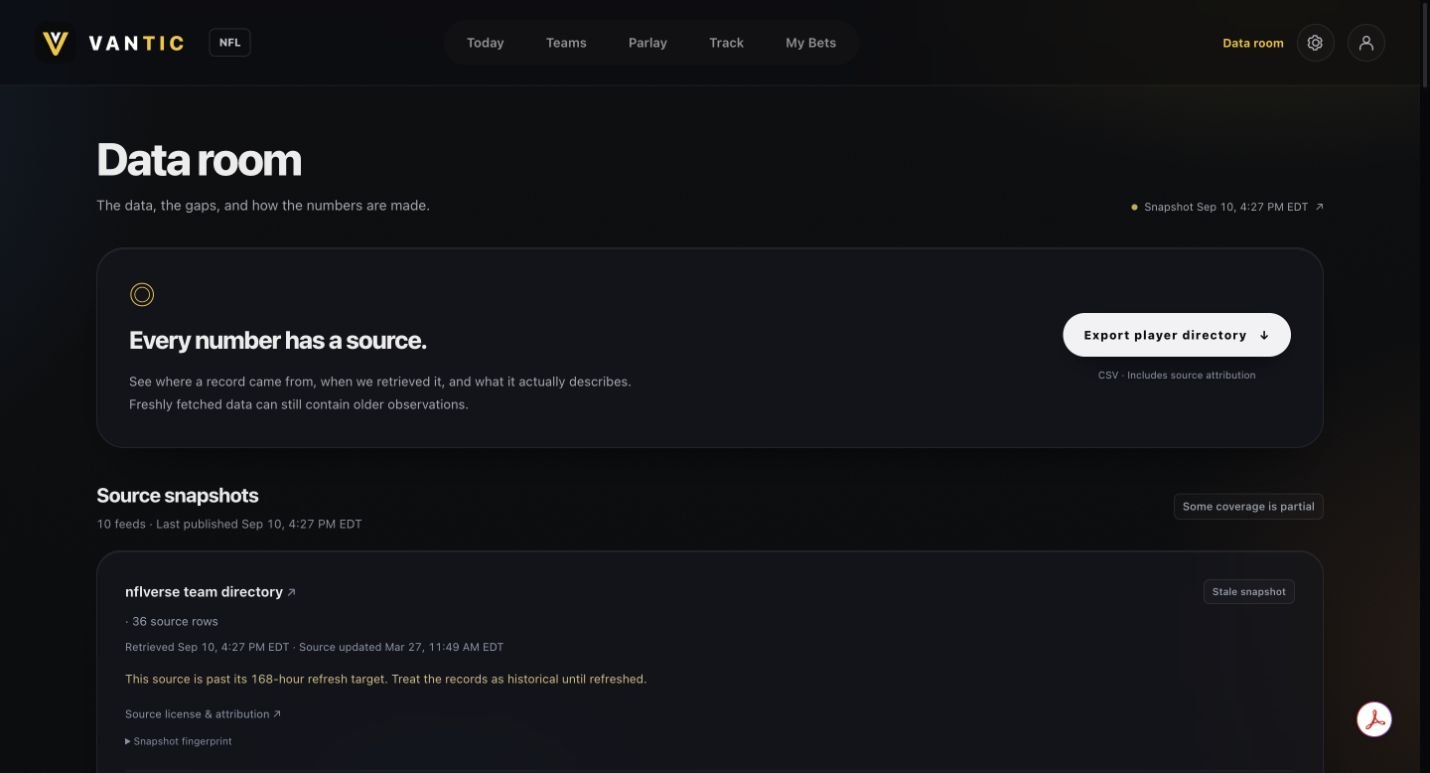Click the download arrow in Export button

click(x=1264, y=335)
